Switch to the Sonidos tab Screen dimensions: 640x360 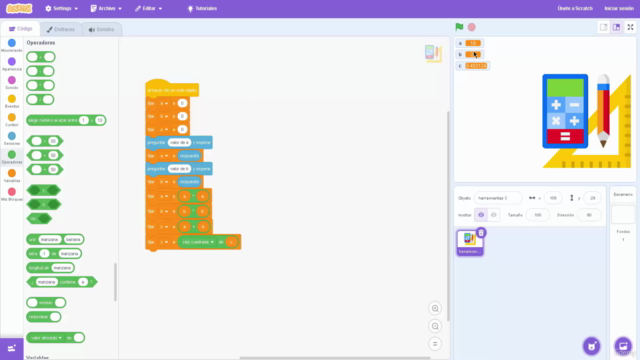click(101, 29)
